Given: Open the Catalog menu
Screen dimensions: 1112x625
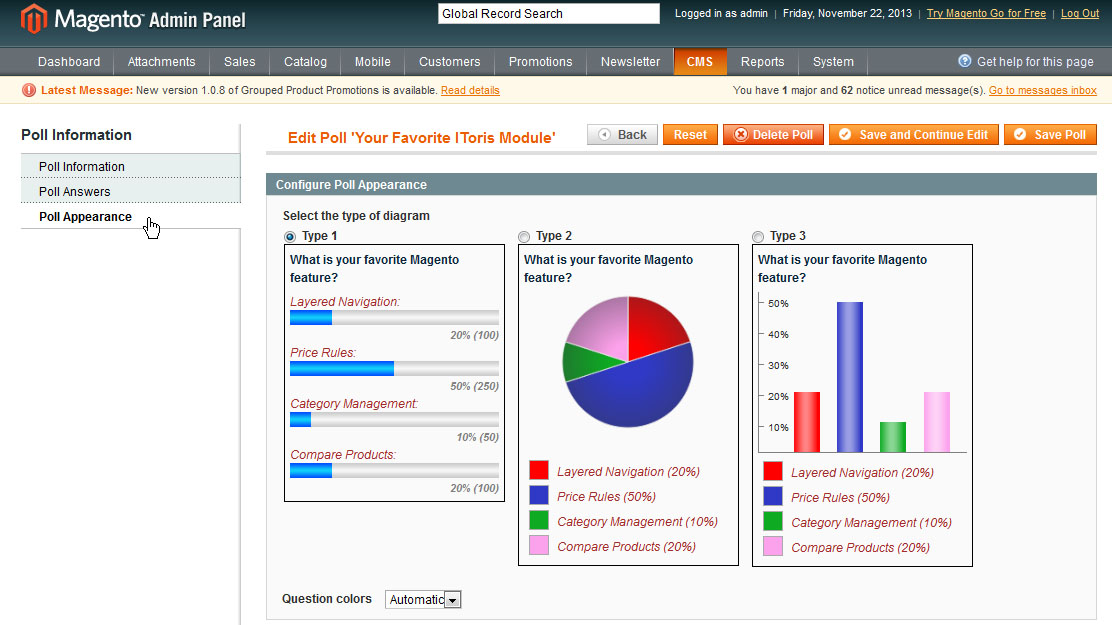Looking at the screenshot, I should coord(306,62).
